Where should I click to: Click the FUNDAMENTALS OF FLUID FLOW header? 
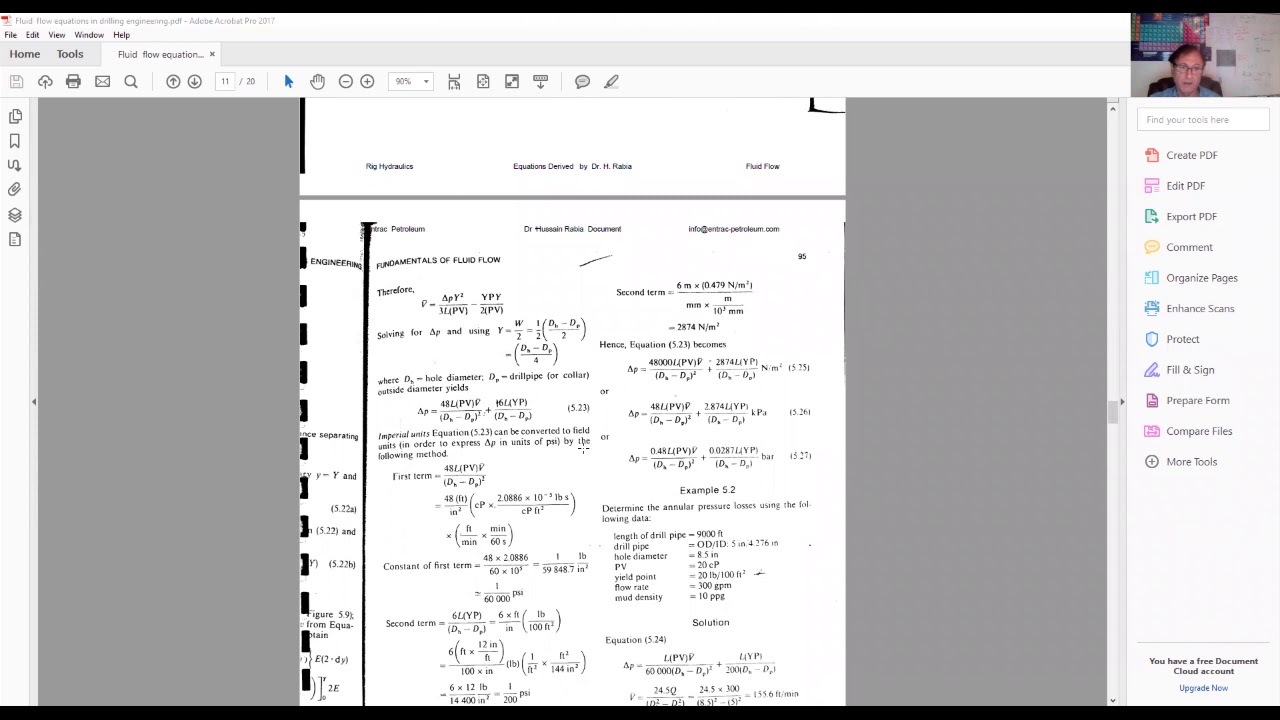point(438,261)
